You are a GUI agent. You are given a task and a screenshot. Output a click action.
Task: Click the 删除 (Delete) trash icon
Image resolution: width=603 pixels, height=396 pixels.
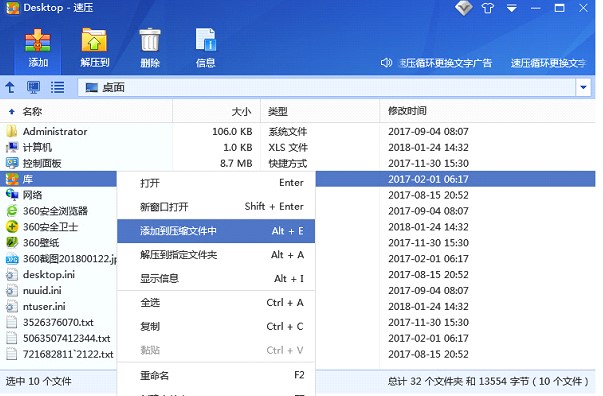(x=150, y=40)
